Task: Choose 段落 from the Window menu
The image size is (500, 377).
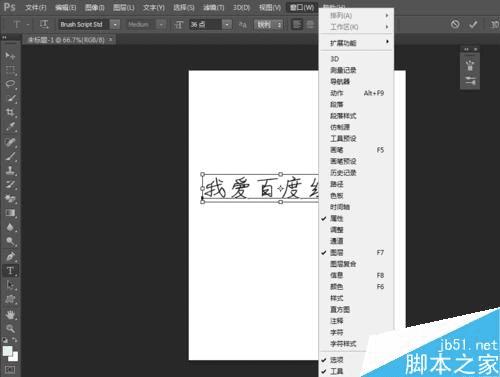Action: (357, 104)
